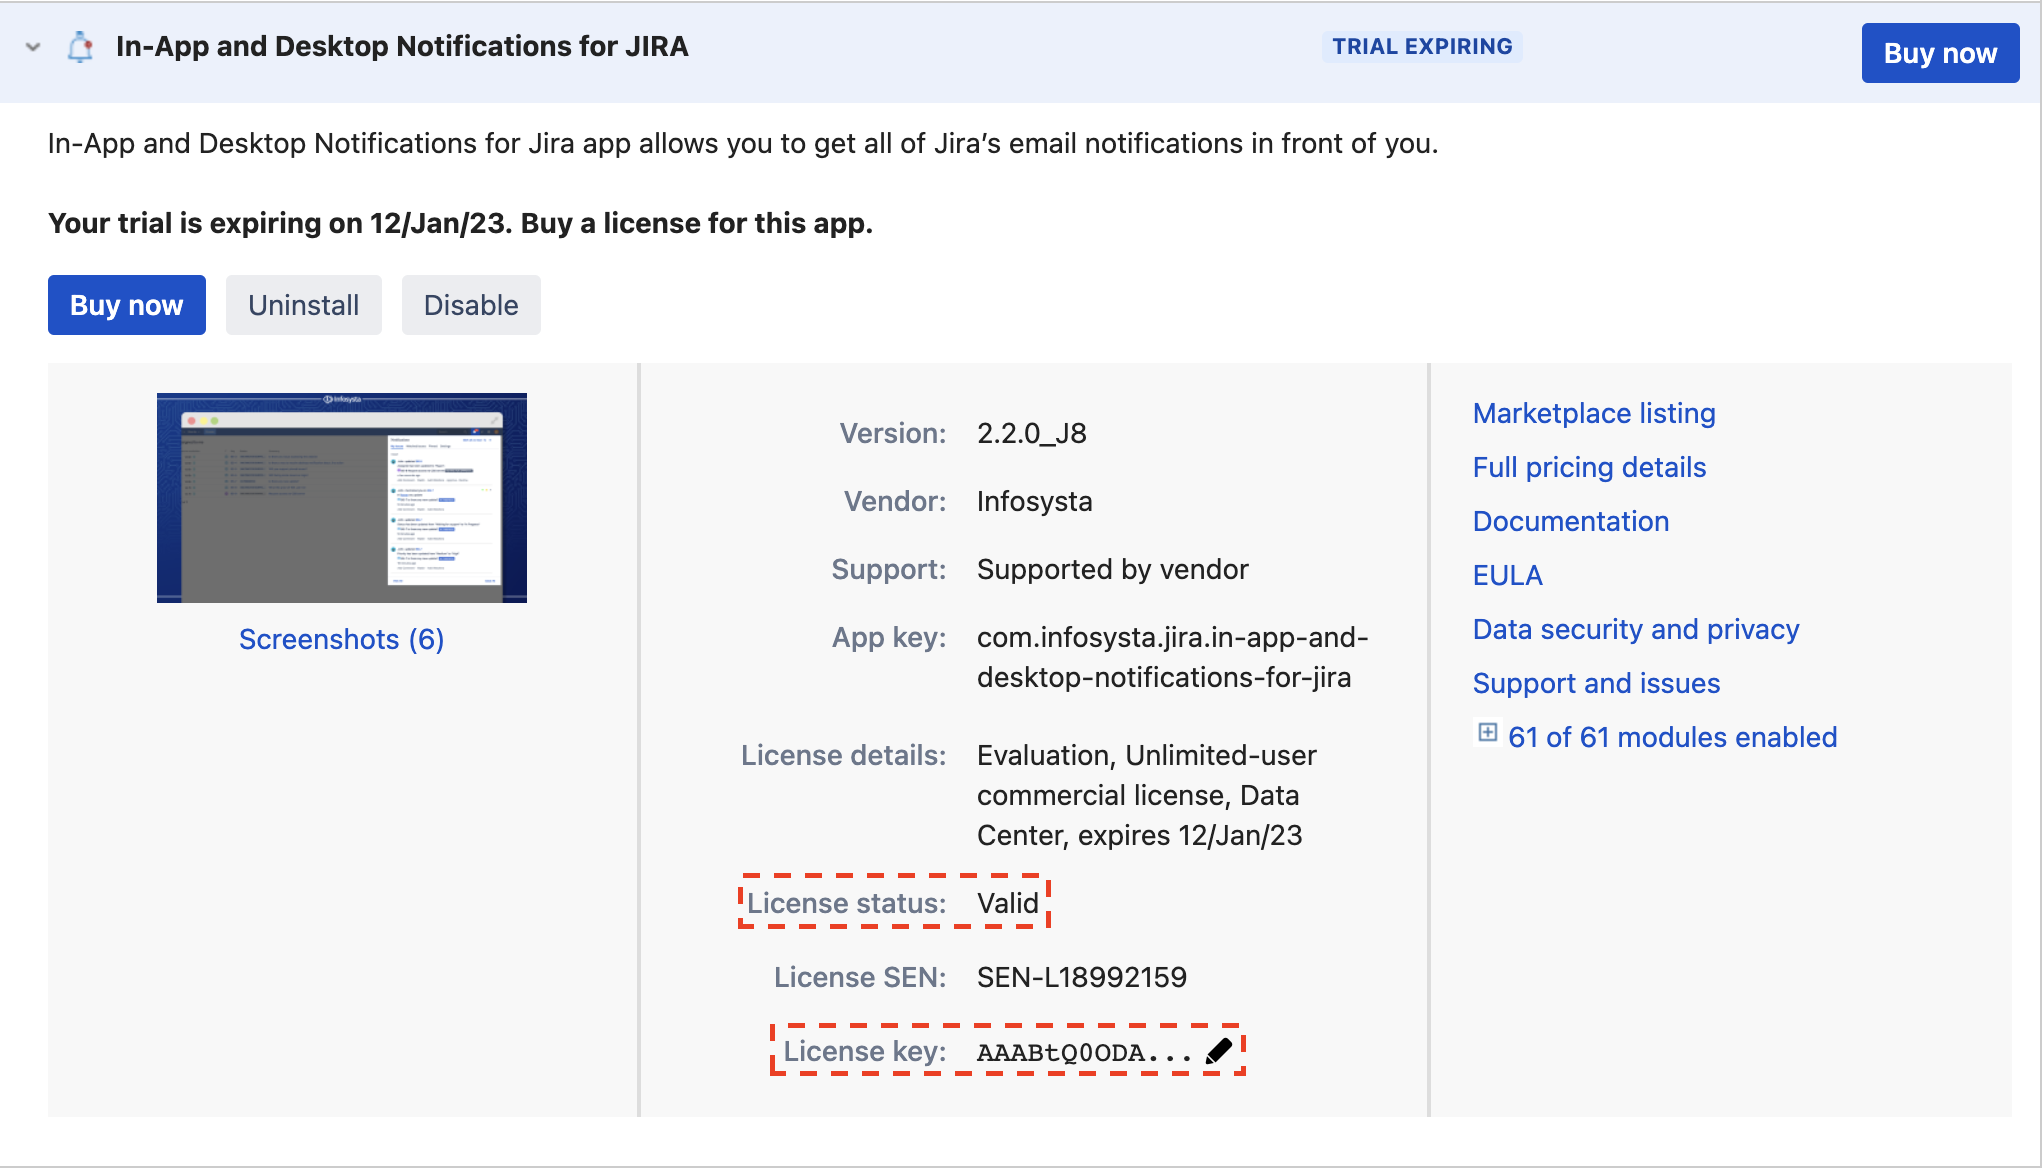Open the Marketplace listing link
Screen dimensions: 2042x1168
click(1594, 413)
